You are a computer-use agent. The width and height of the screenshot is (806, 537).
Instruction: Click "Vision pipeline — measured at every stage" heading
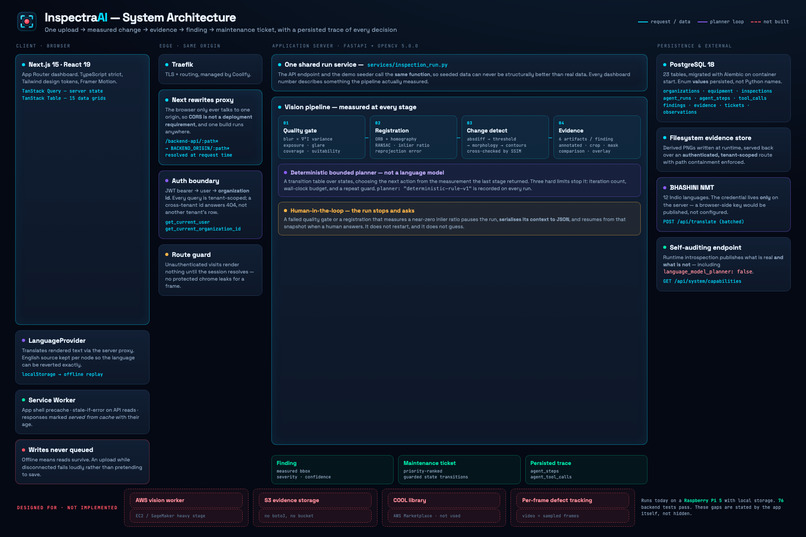point(351,107)
